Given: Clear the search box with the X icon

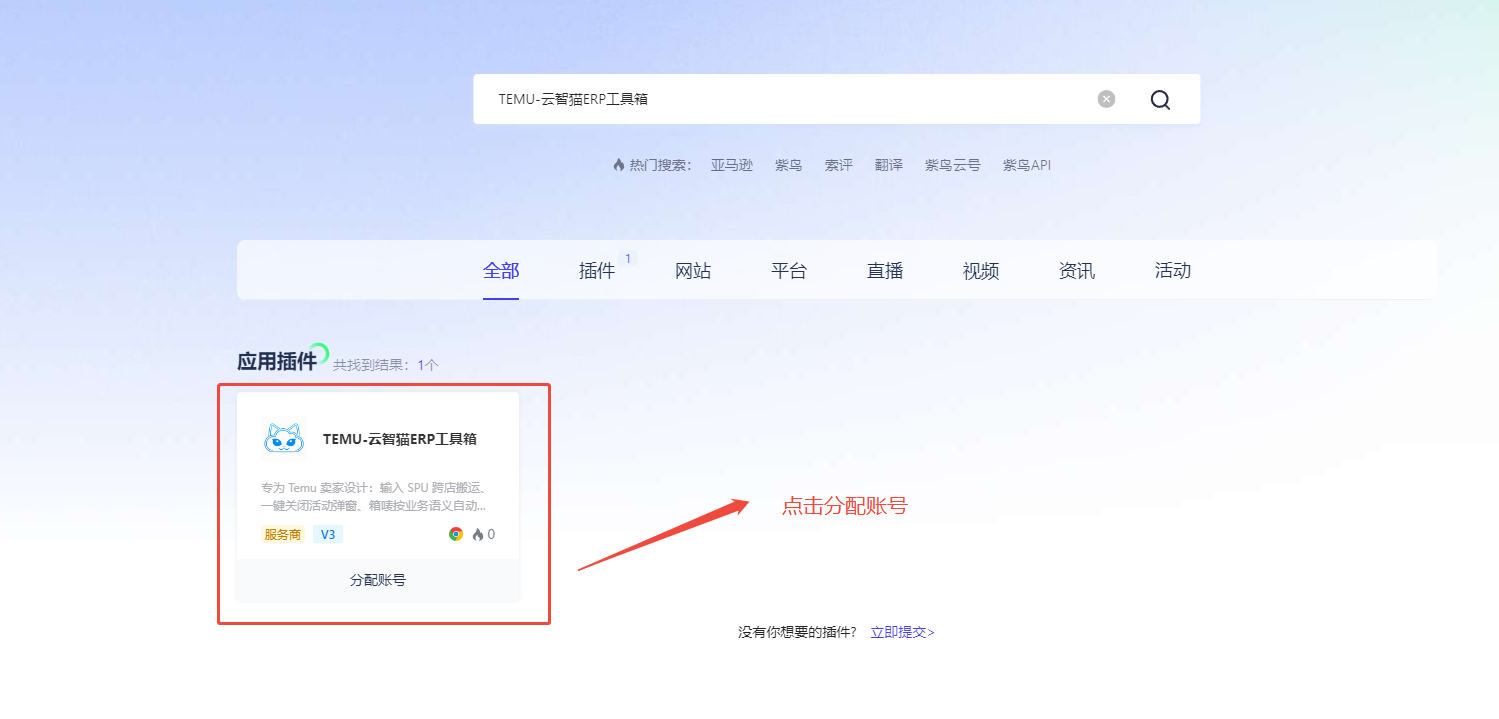Looking at the screenshot, I should [x=1106, y=99].
